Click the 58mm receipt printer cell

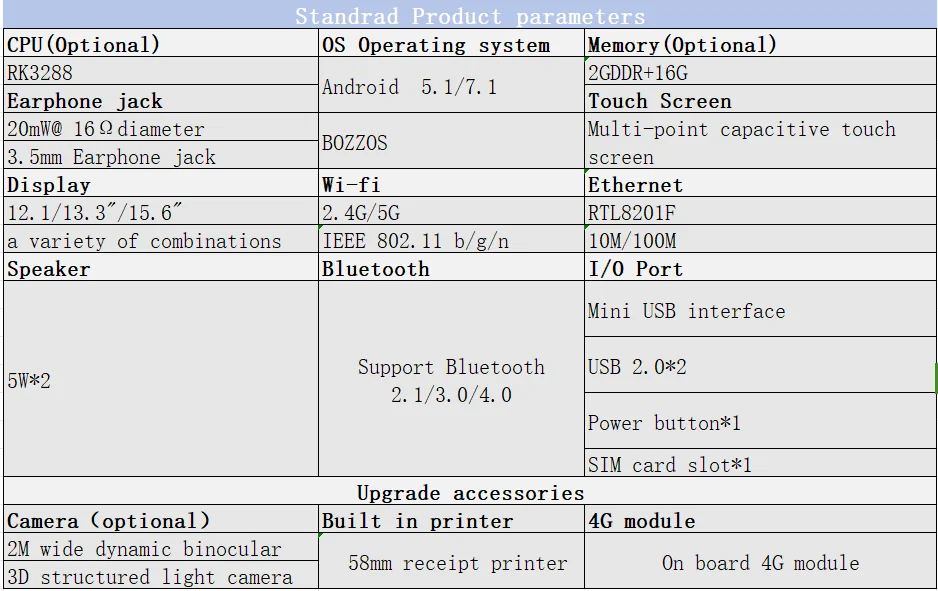point(452,561)
